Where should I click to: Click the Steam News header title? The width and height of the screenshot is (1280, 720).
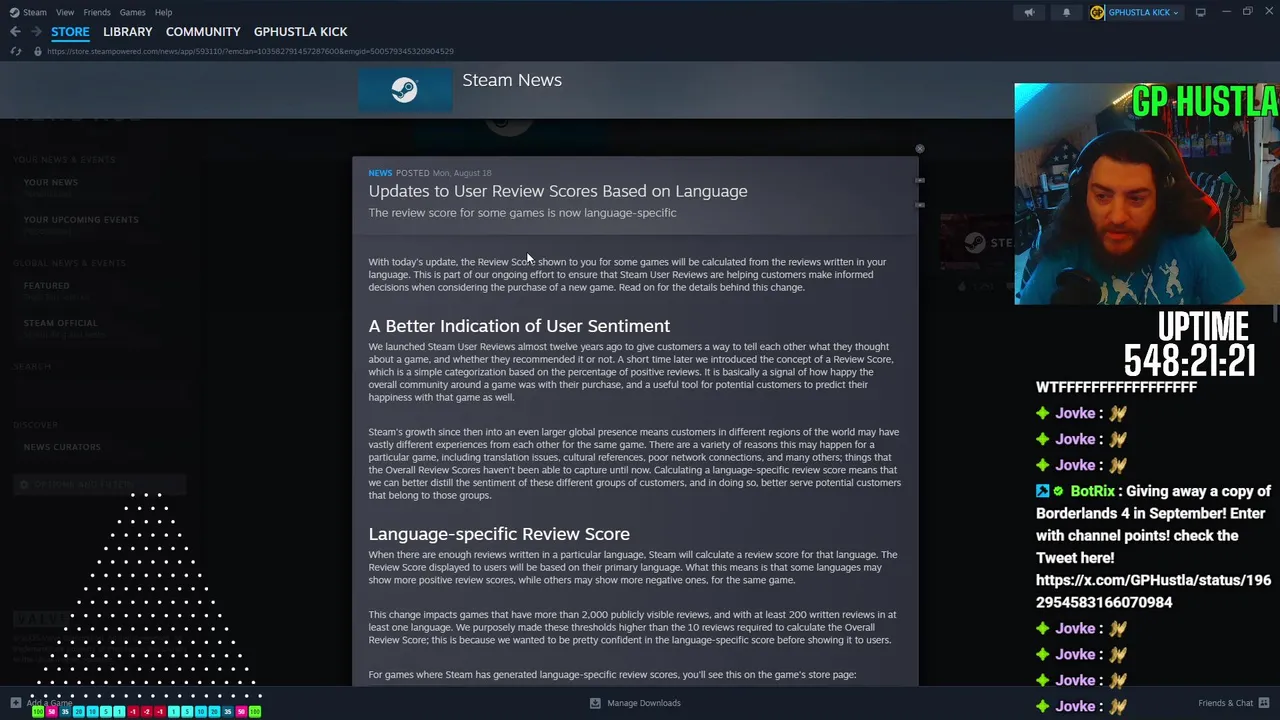[x=512, y=80]
